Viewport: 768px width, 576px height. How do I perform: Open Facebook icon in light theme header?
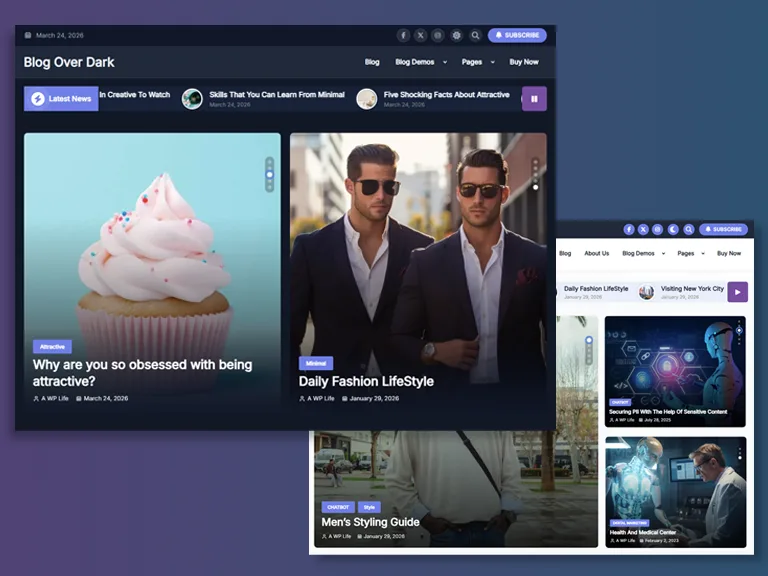pos(628,229)
